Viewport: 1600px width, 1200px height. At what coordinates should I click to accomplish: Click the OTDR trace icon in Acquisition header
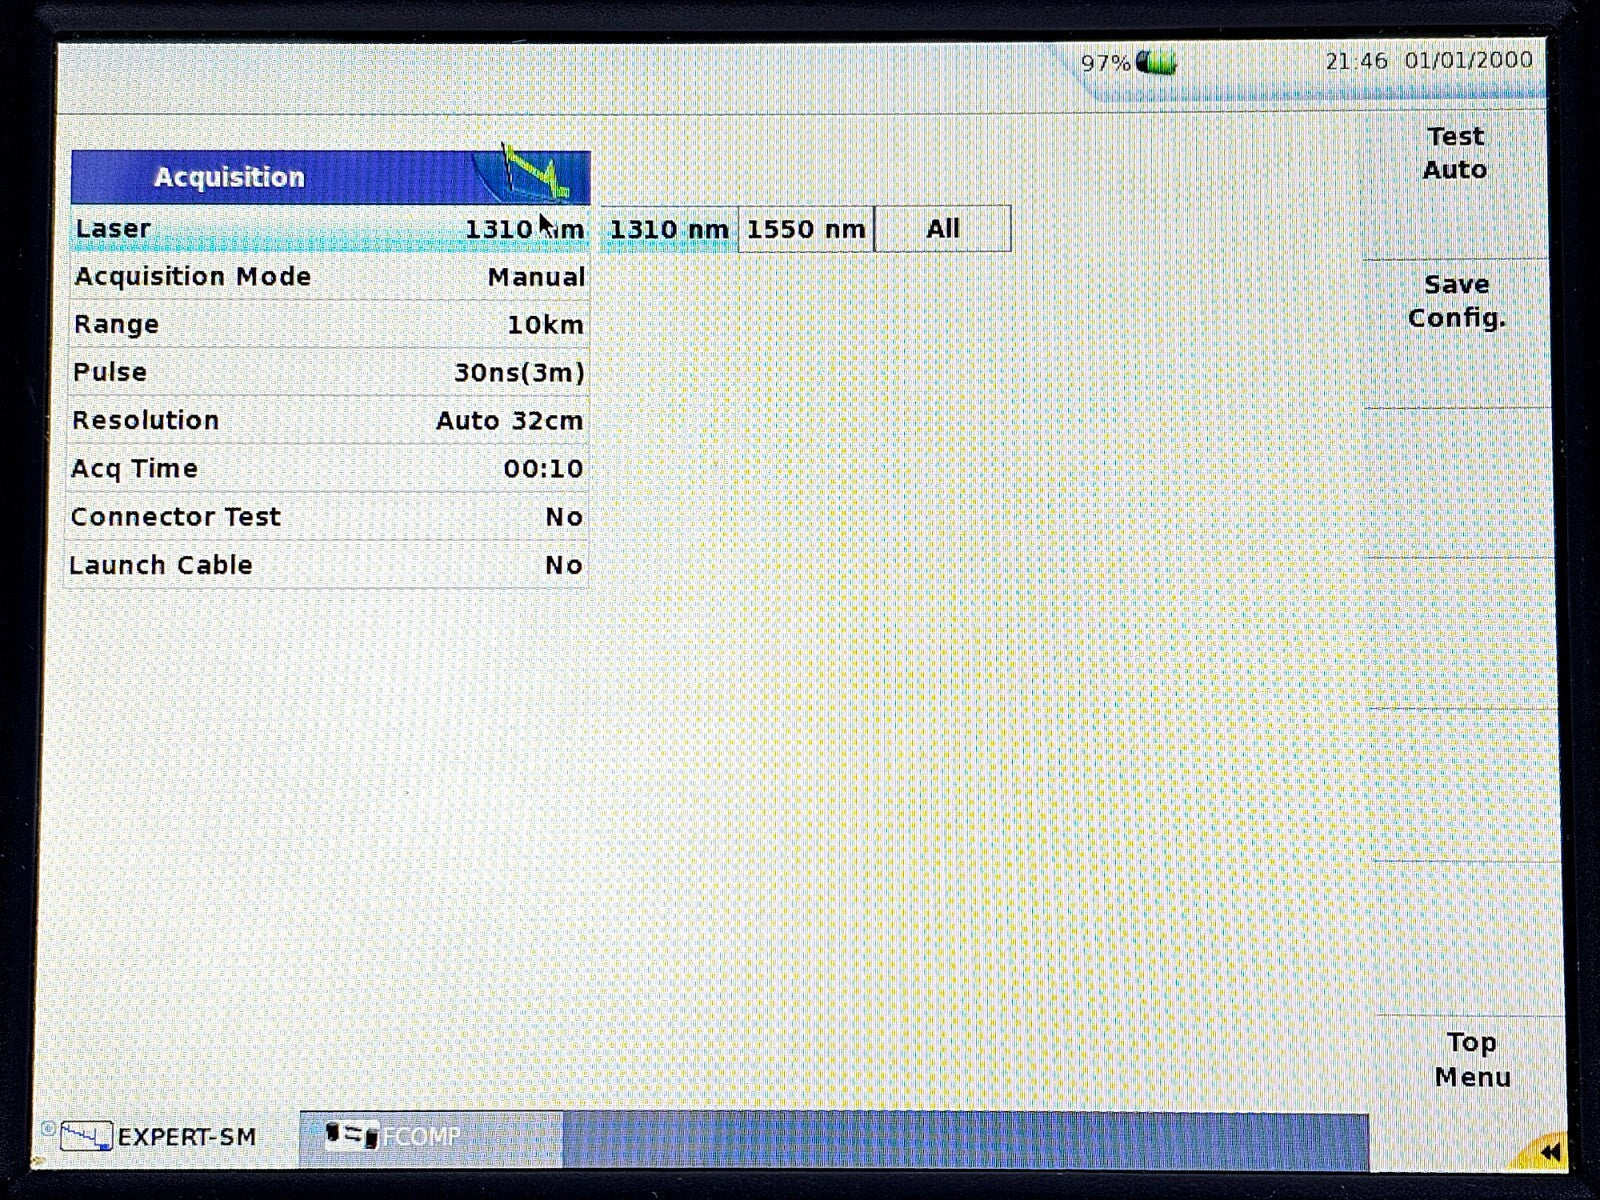click(x=536, y=175)
